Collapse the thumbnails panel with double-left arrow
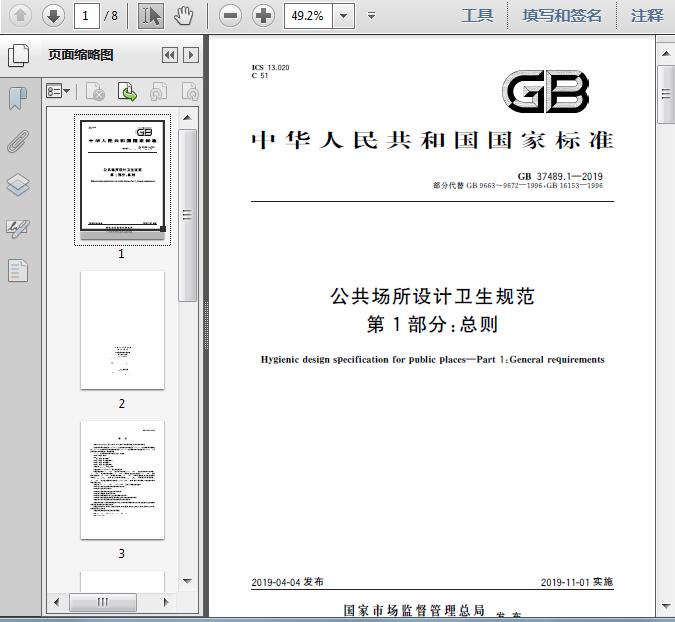 pos(170,55)
